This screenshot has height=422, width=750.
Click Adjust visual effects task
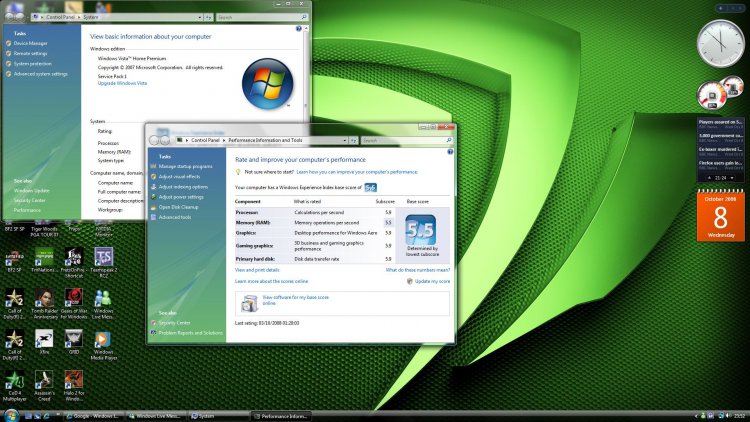click(x=179, y=177)
